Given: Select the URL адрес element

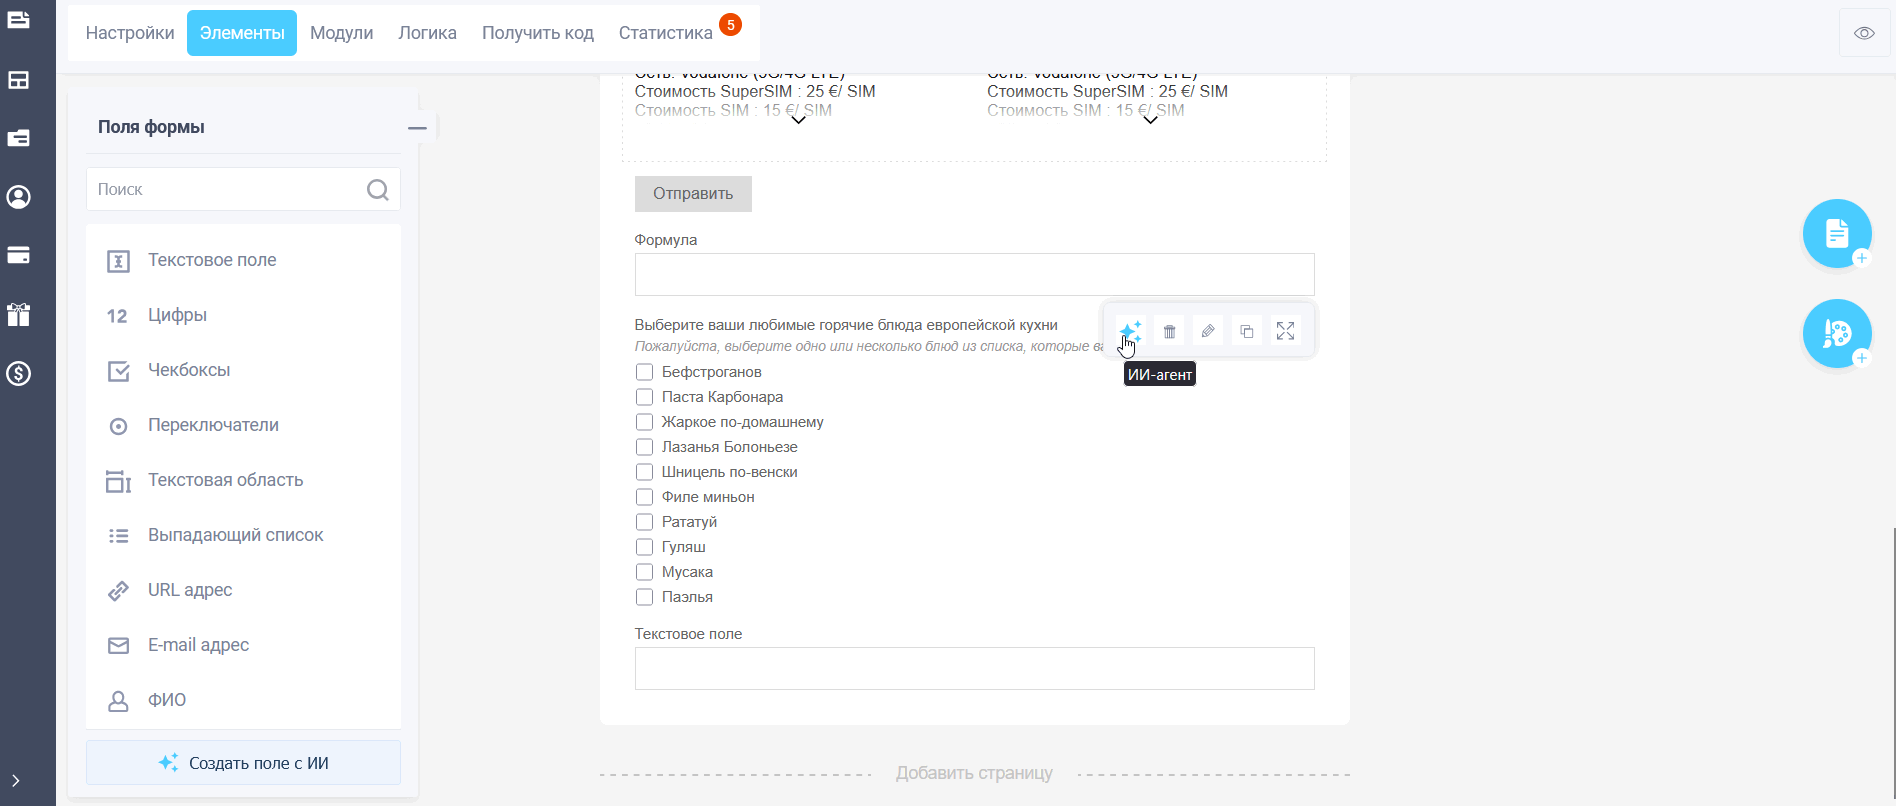Looking at the screenshot, I should tap(243, 590).
